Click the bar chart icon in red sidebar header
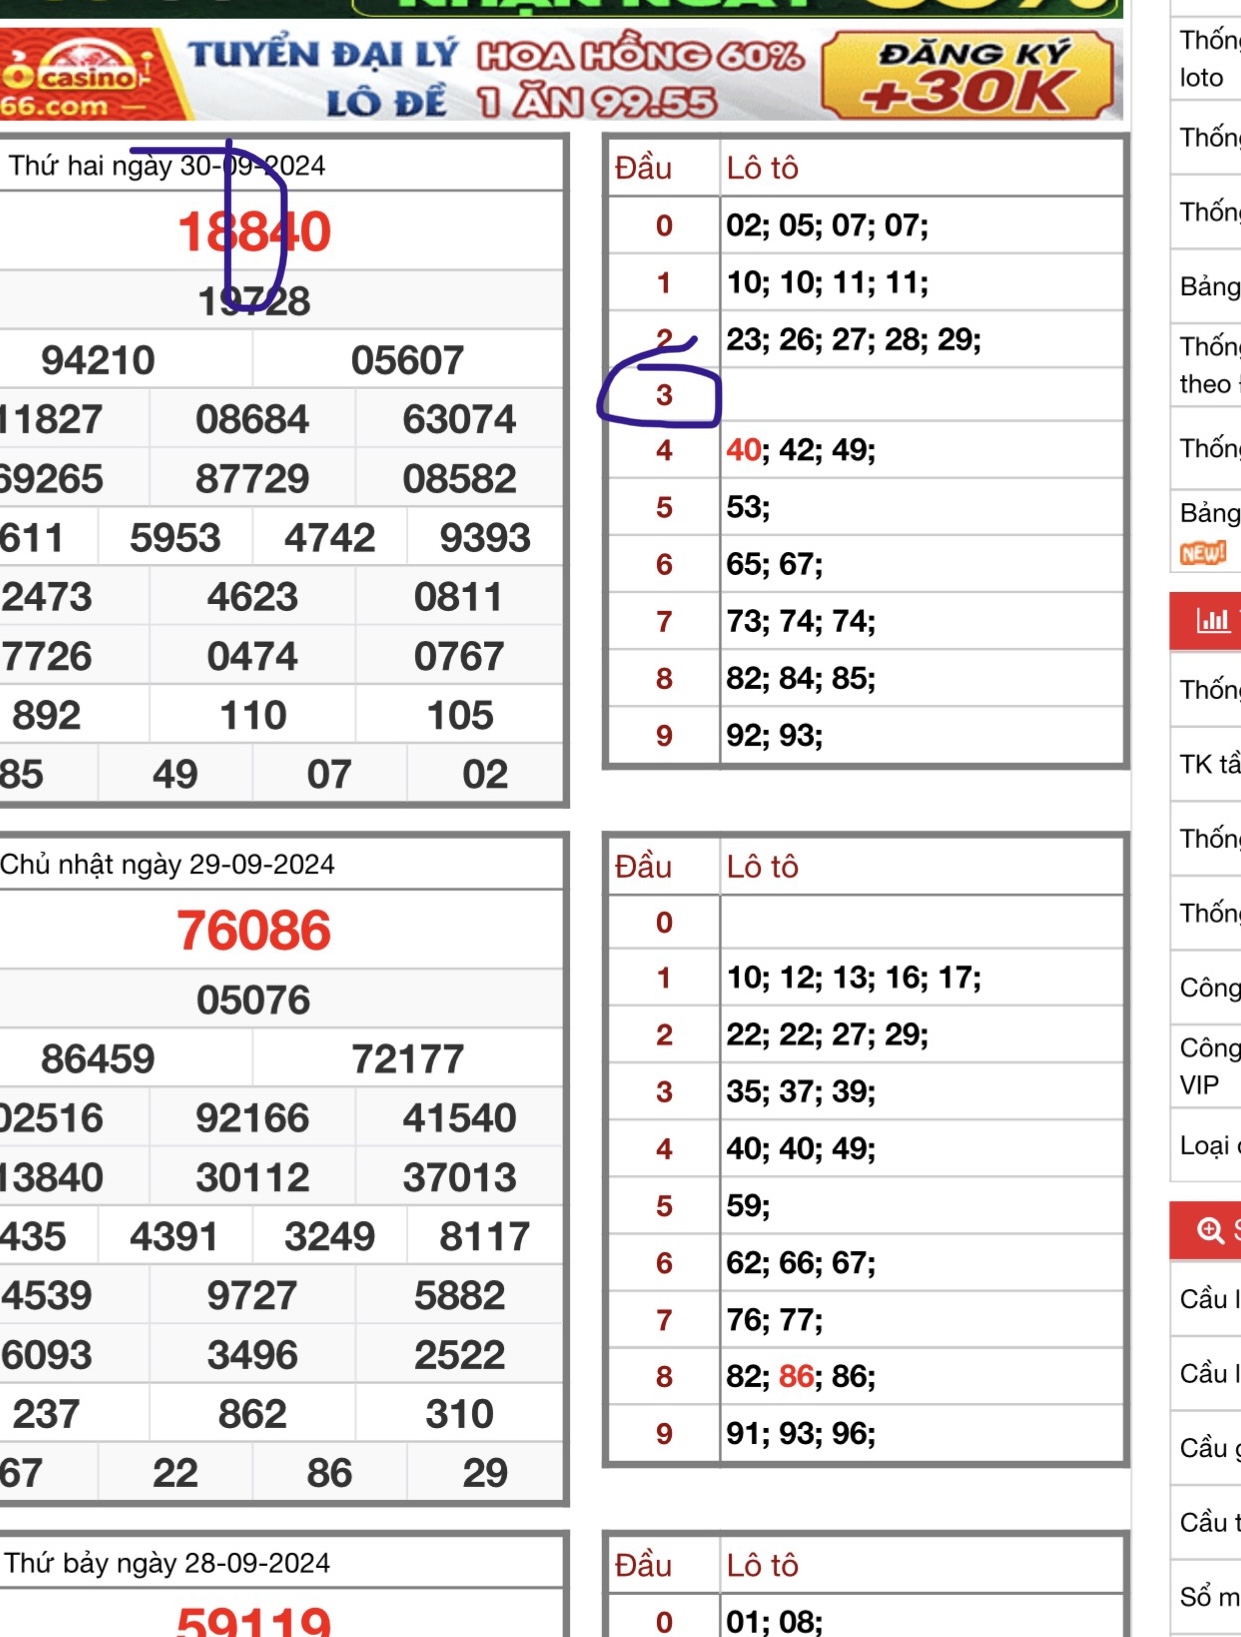1241x1637 pixels. pyautogui.click(x=1213, y=621)
